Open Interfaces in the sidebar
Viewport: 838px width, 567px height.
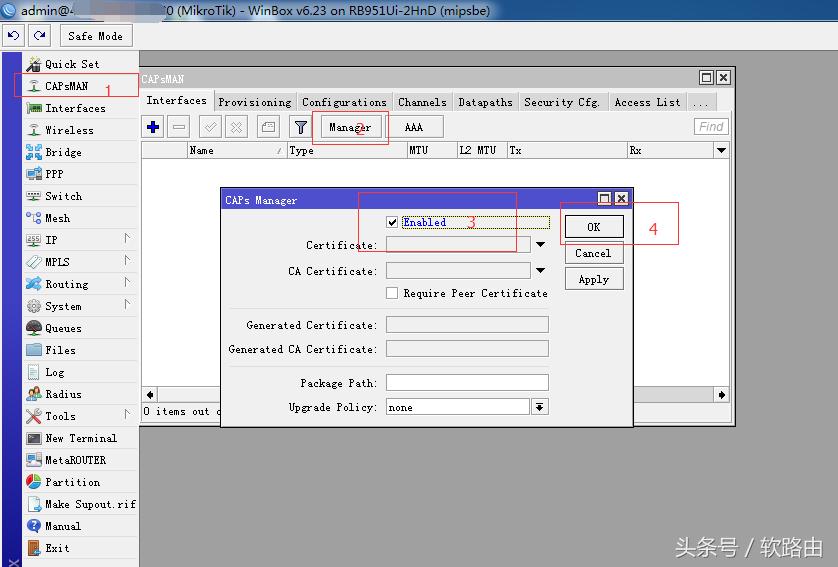[80, 108]
